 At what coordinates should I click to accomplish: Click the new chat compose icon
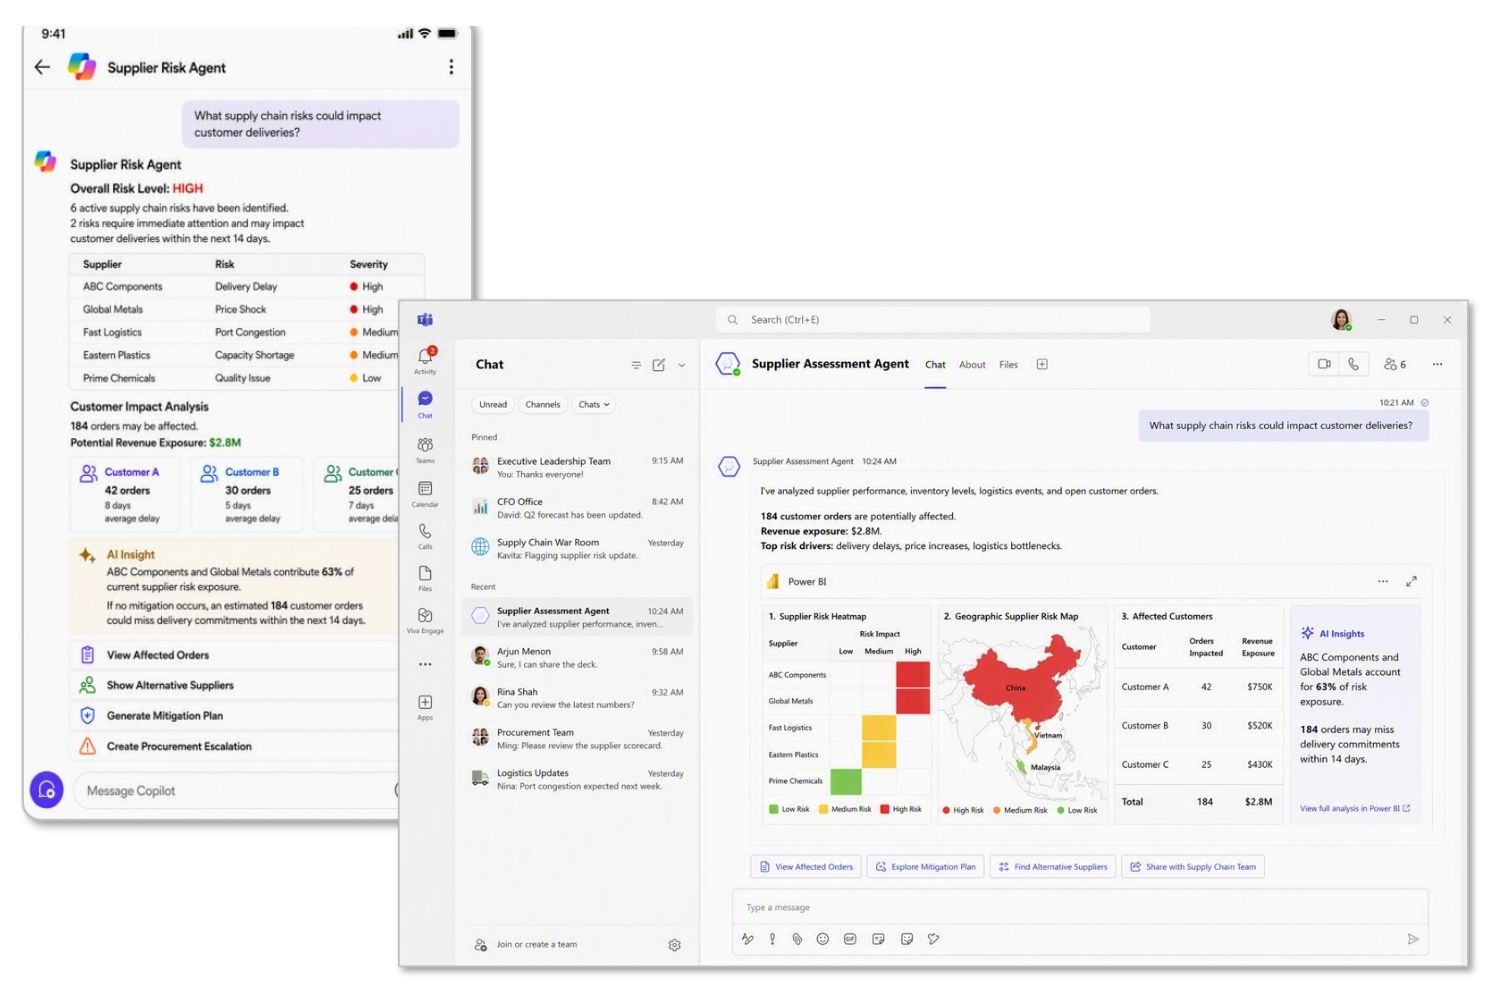coord(659,365)
